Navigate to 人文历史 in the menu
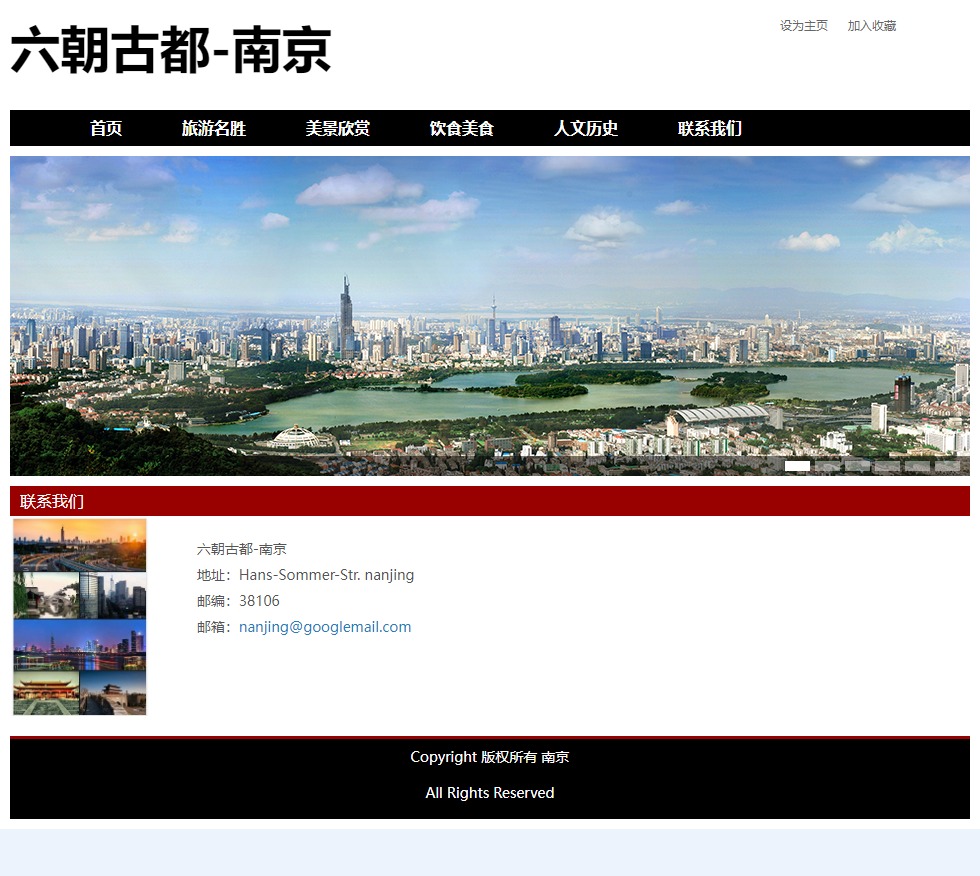Viewport: 980px width, 876px height. click(x=585, y=128)
